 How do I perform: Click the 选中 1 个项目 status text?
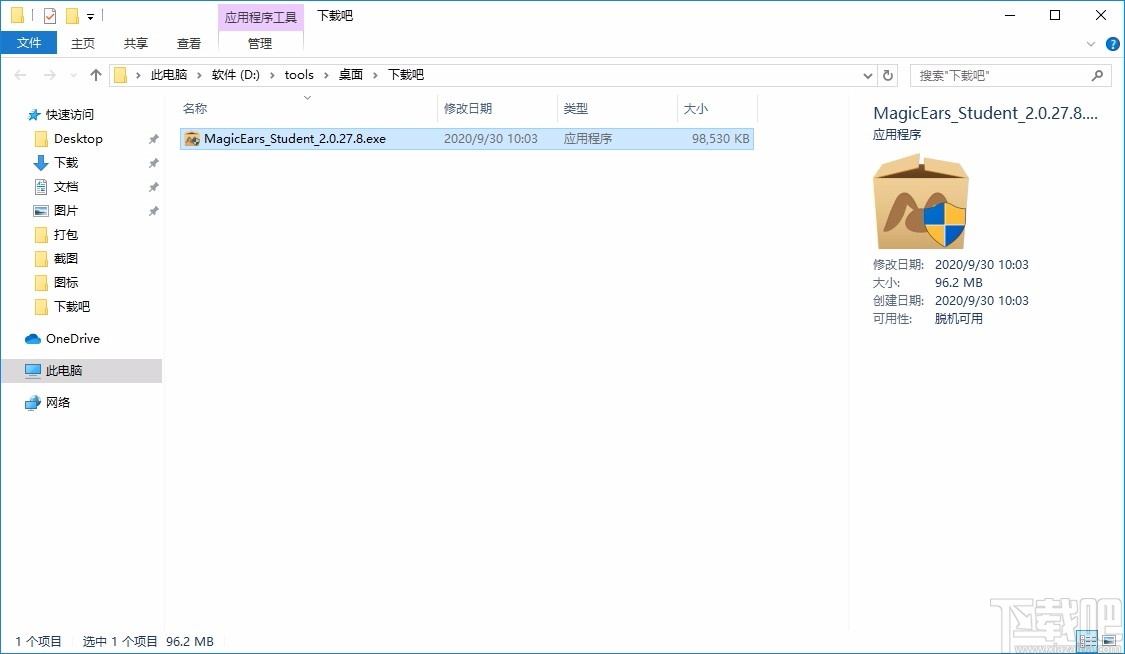tap(119, 641)
